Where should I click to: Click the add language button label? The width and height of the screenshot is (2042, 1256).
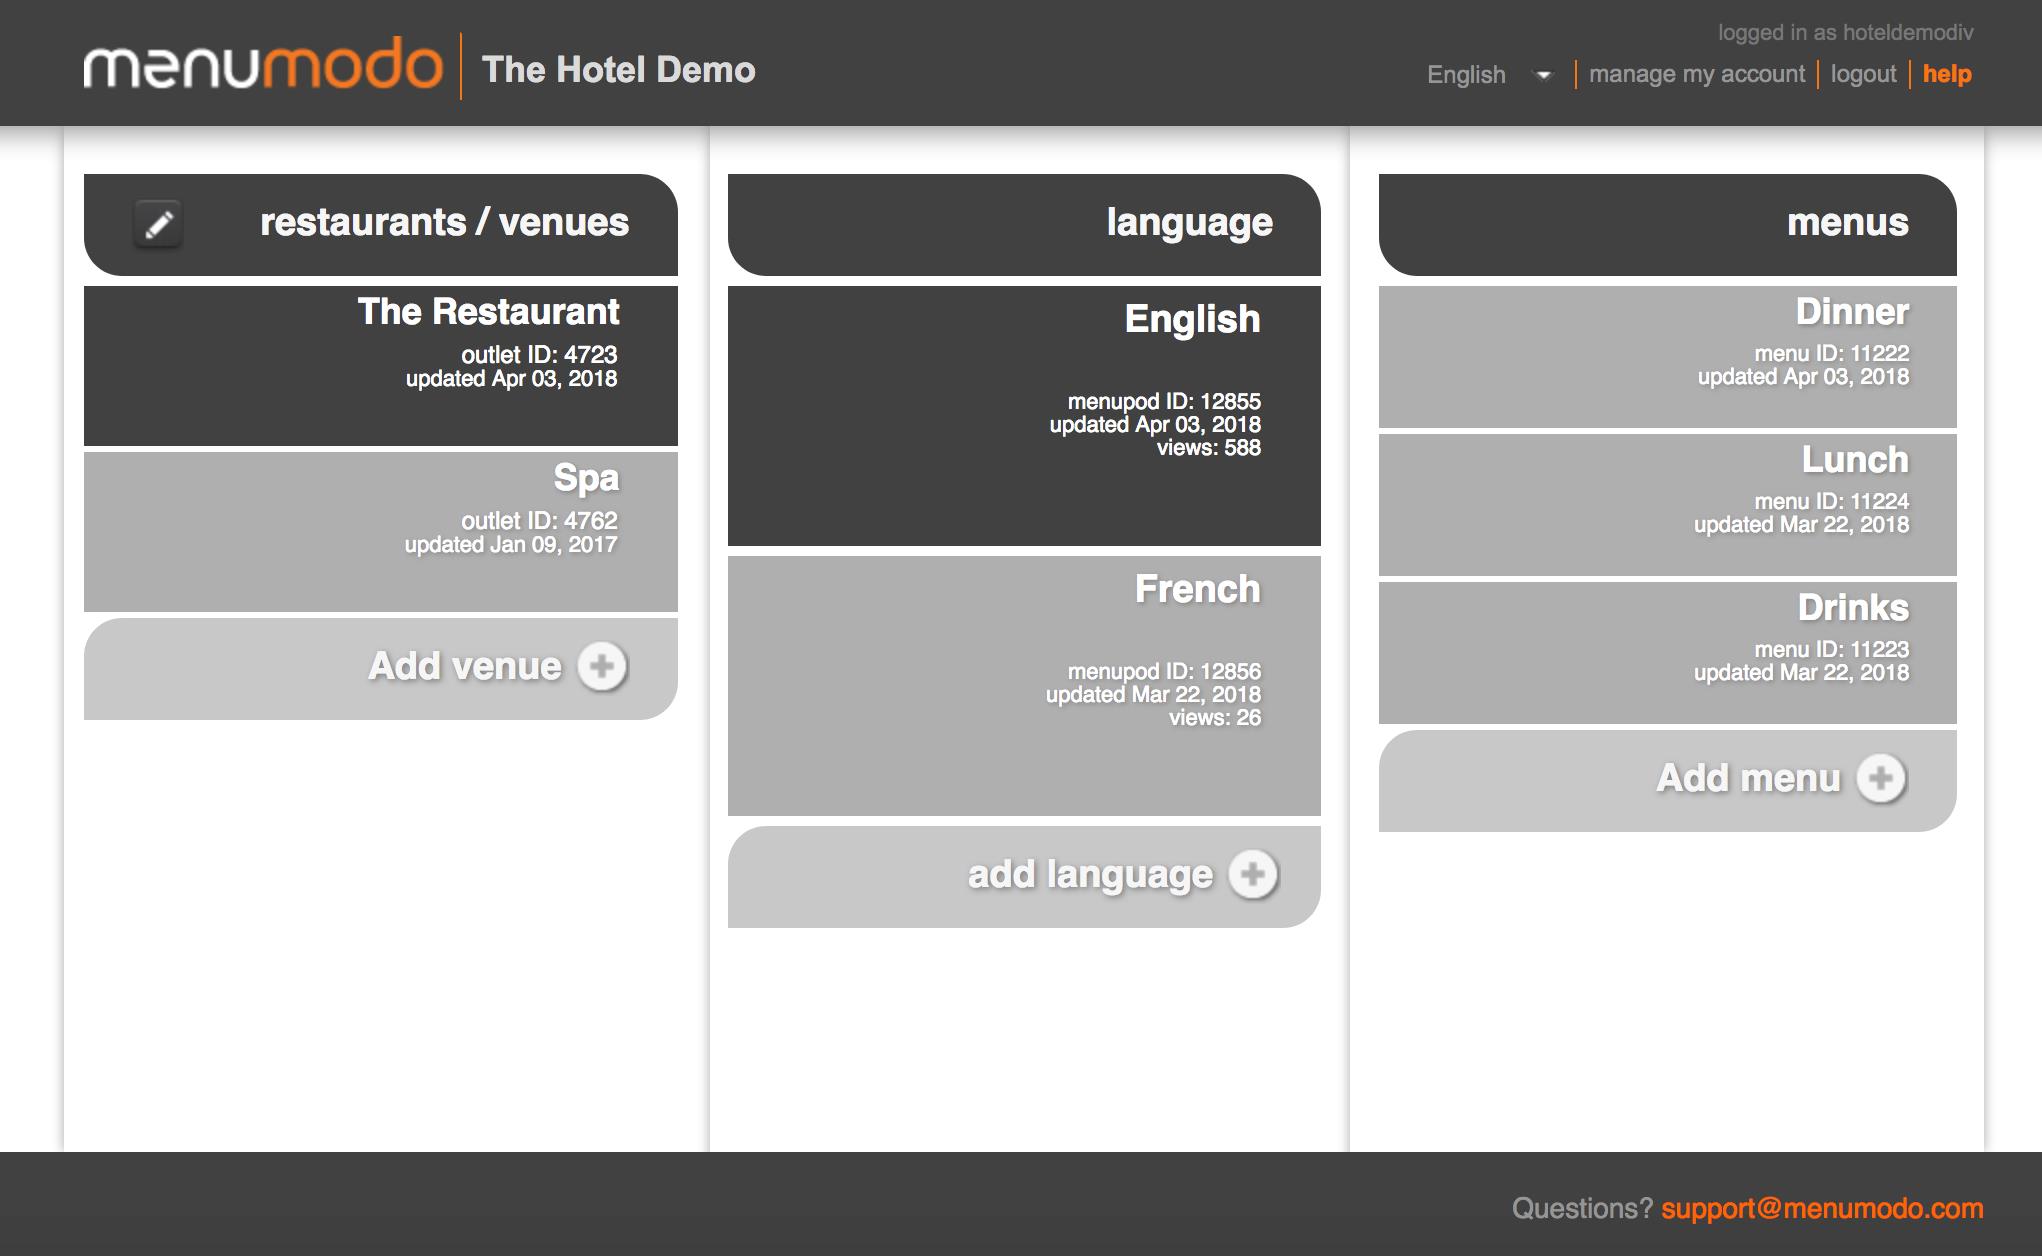point(1090,875)
